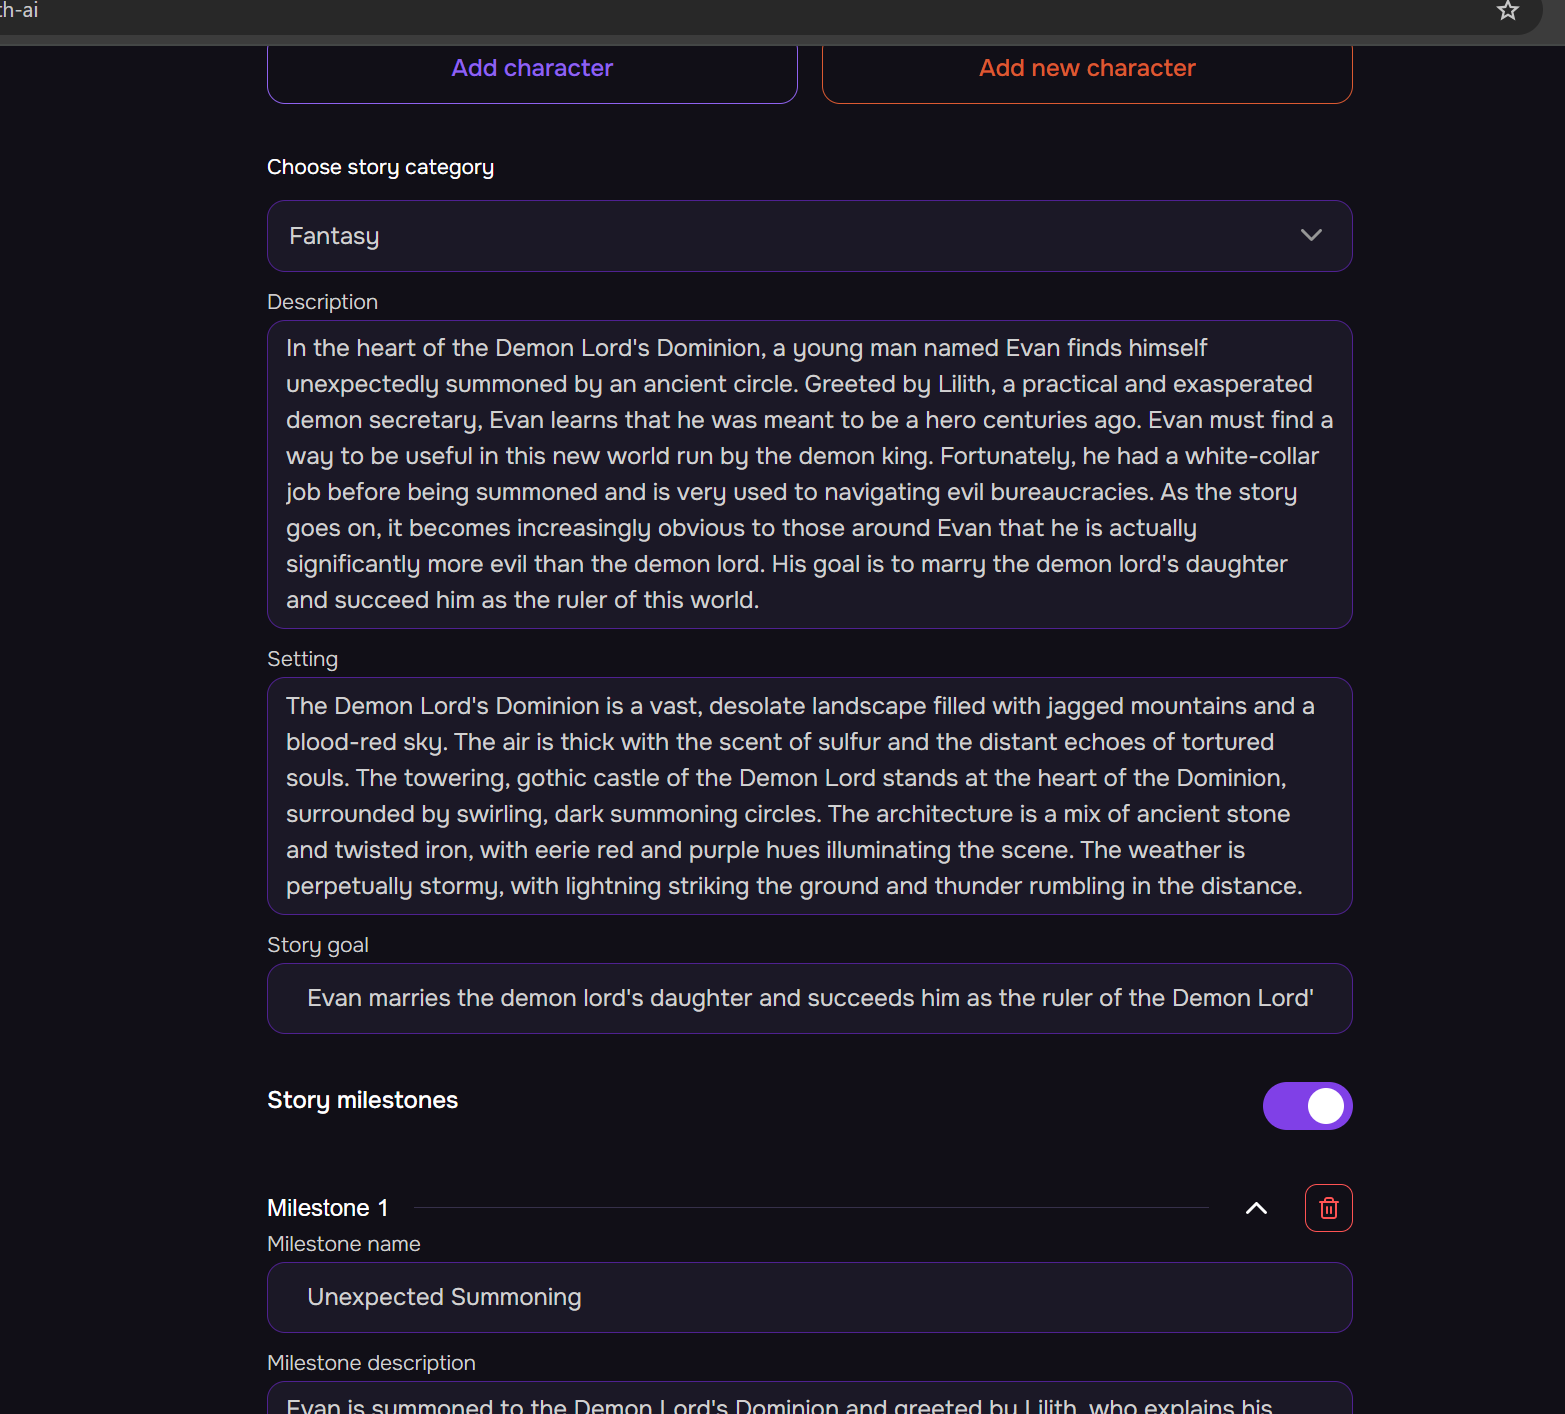Click the Story goal label
This screenshot has height=1414, width=1565.
[x=317, y=945]
